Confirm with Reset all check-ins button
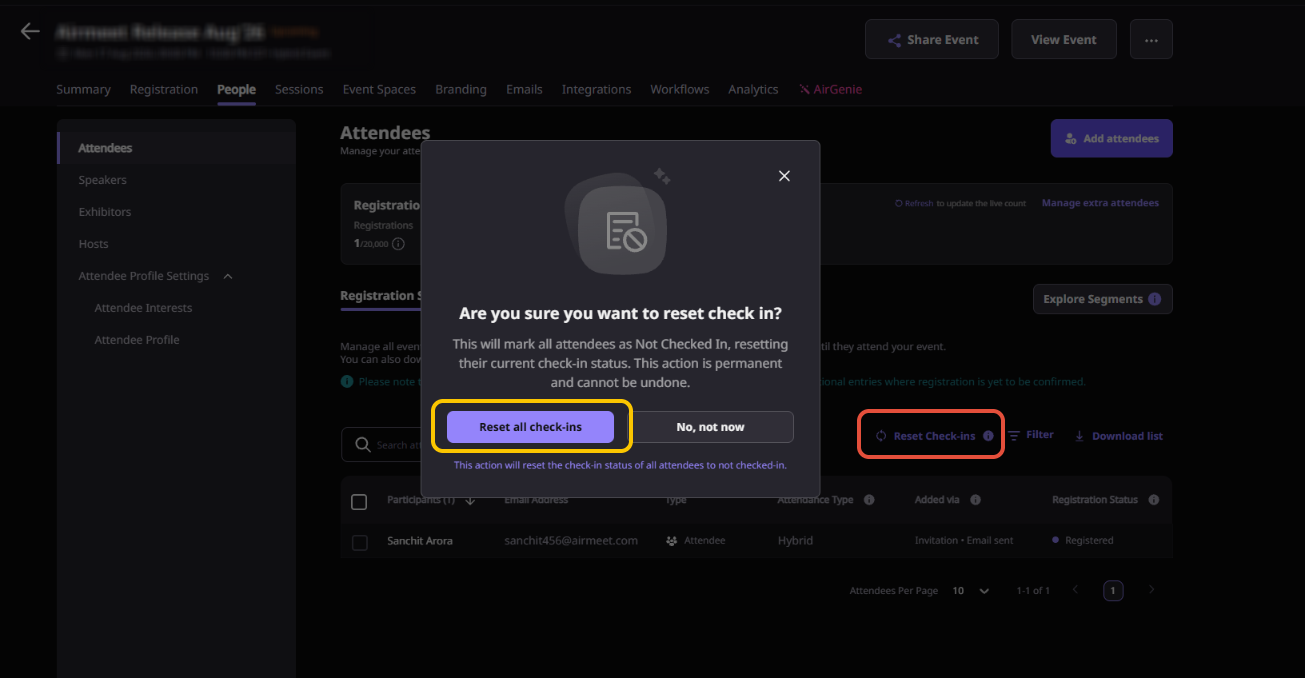Image resolution: width=1305 pixels, height=678 pixels. point(530,427)
